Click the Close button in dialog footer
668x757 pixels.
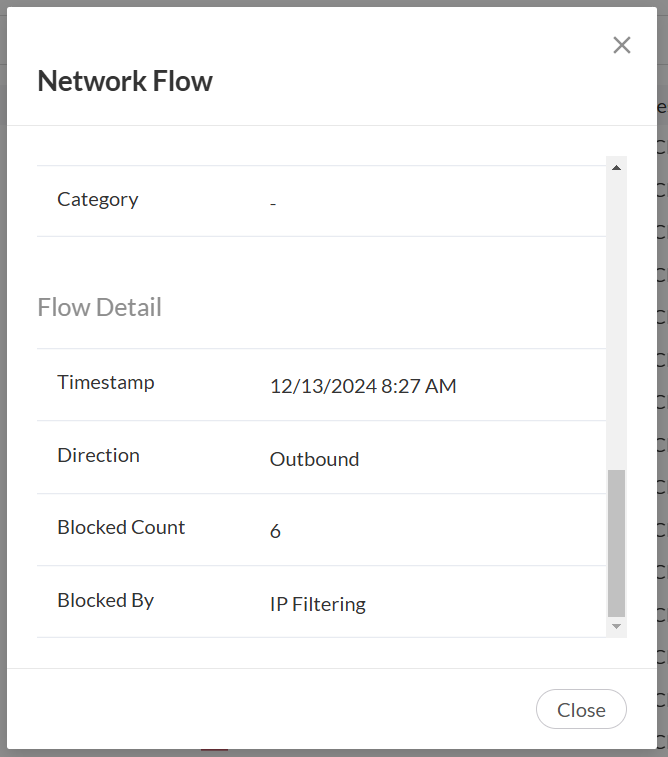(581, 709)
